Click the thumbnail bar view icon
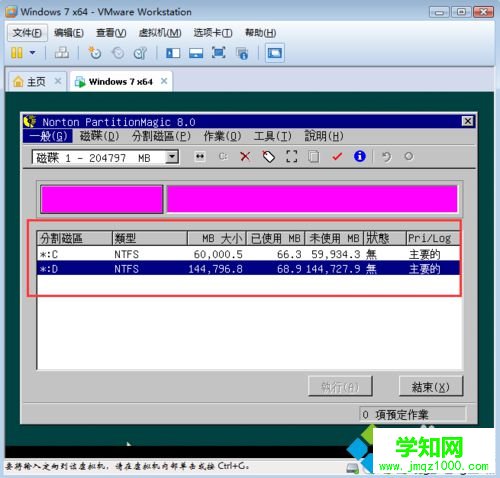500x478 pixels. [196, 53]
